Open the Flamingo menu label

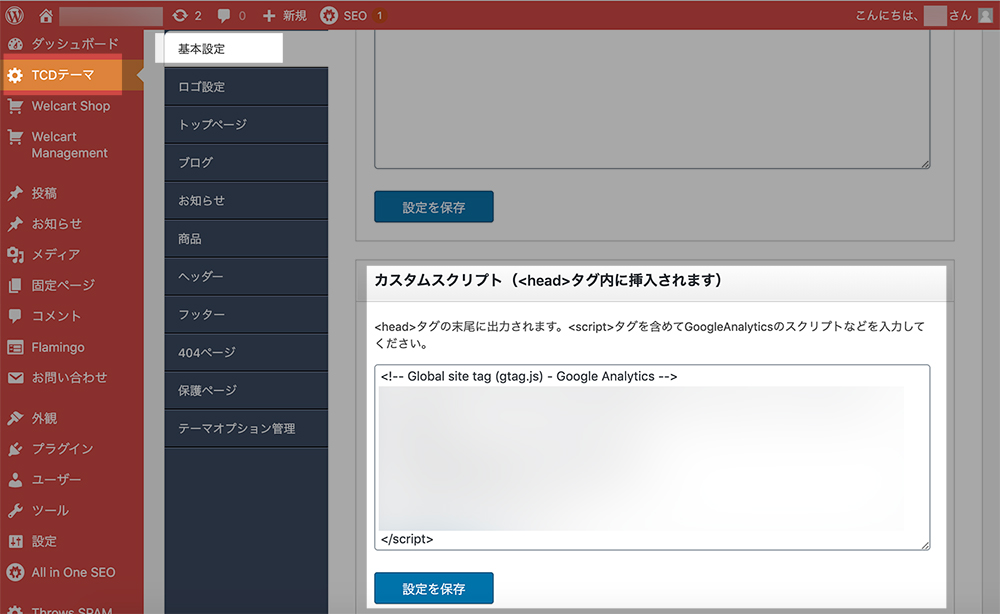coord(58,347)
